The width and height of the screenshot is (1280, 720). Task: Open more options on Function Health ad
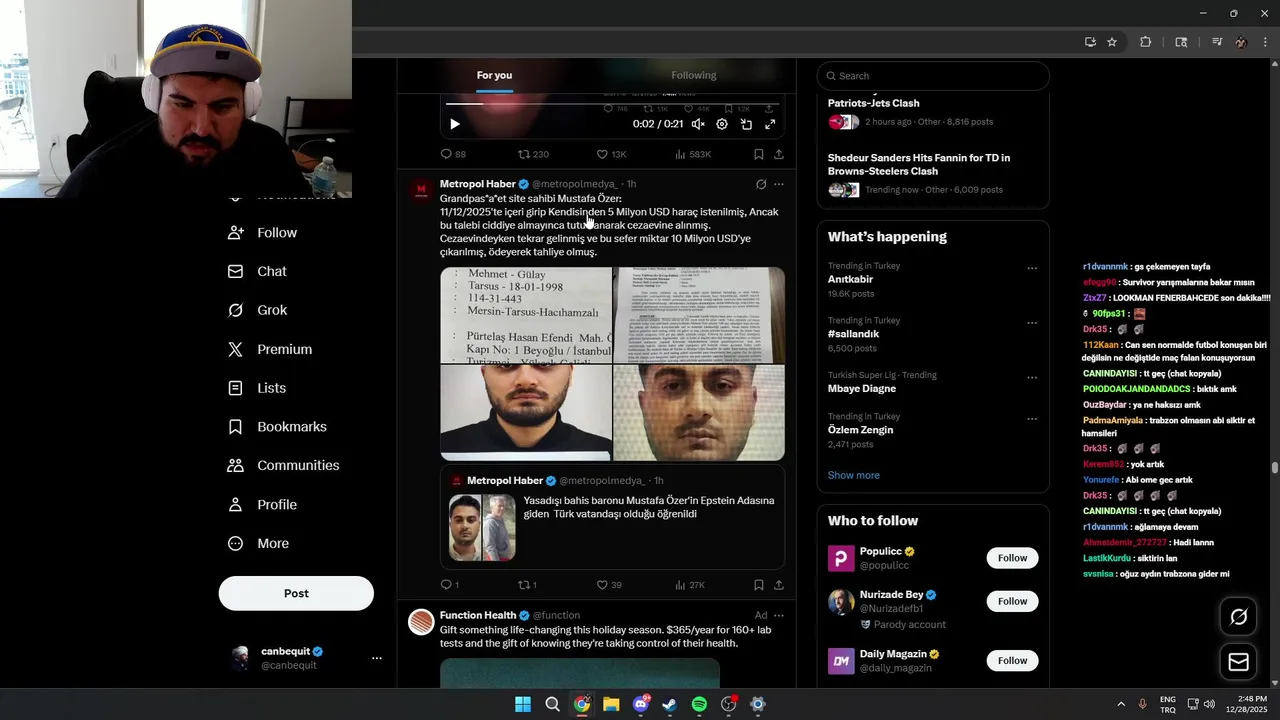tap(779, 615)
